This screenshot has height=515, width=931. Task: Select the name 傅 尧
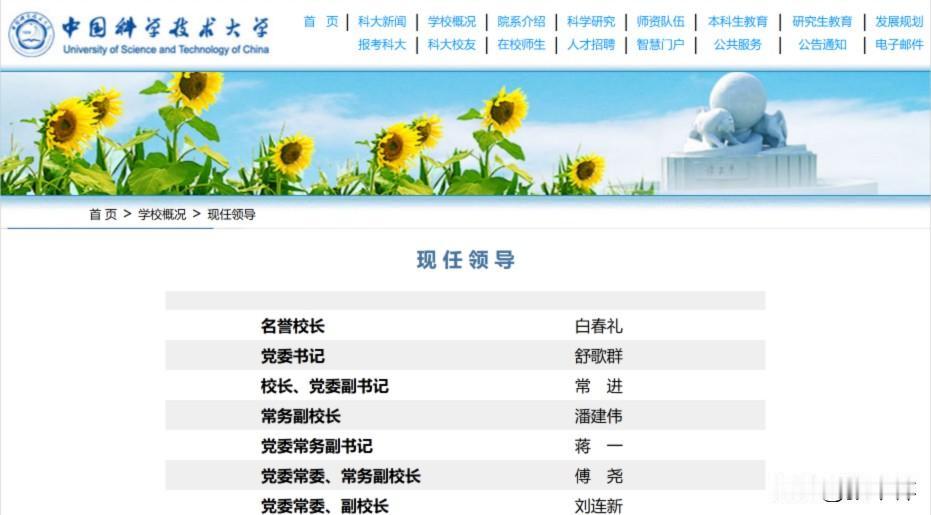pos(598,476)
